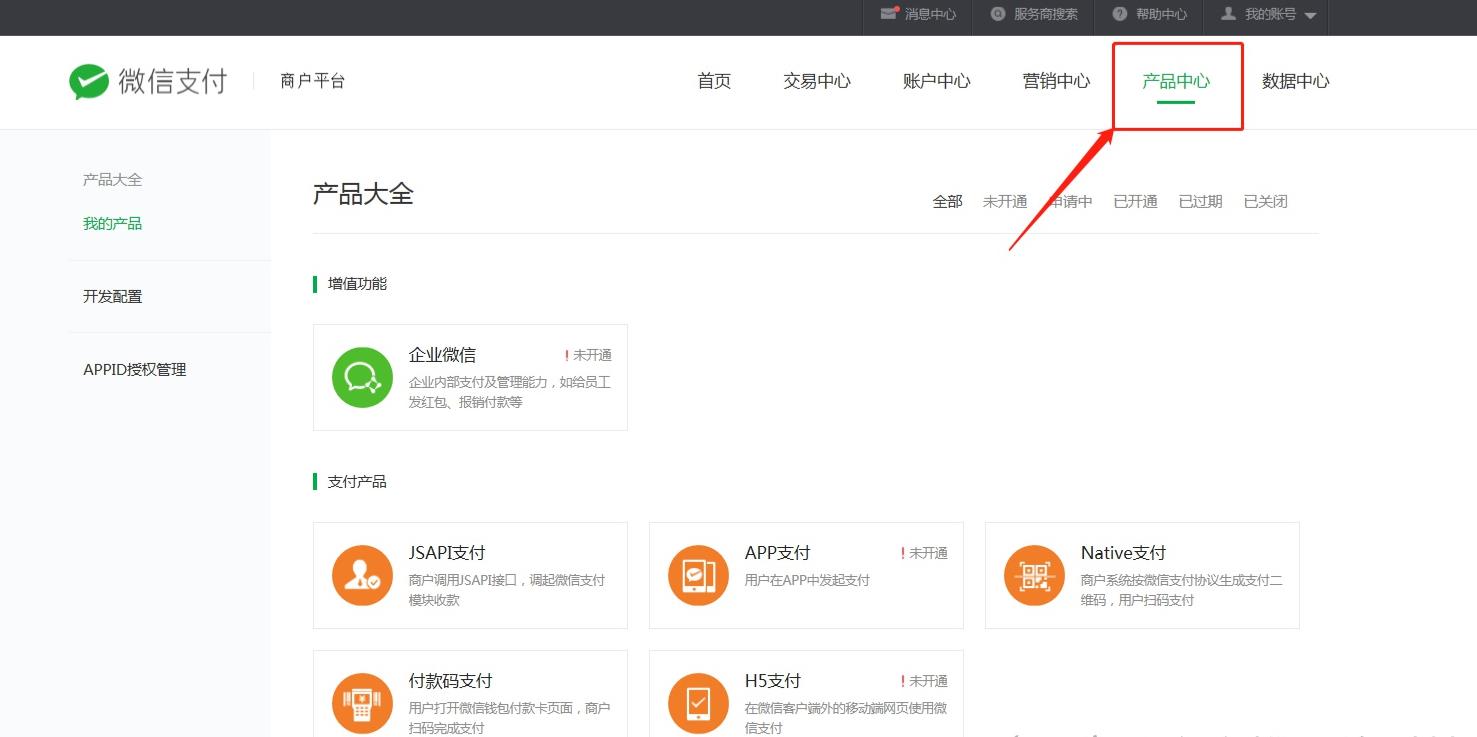The height and width of the screenshot is (737, 1477).
Task: Open 账户中心 navigation tab
Action: 937,81
